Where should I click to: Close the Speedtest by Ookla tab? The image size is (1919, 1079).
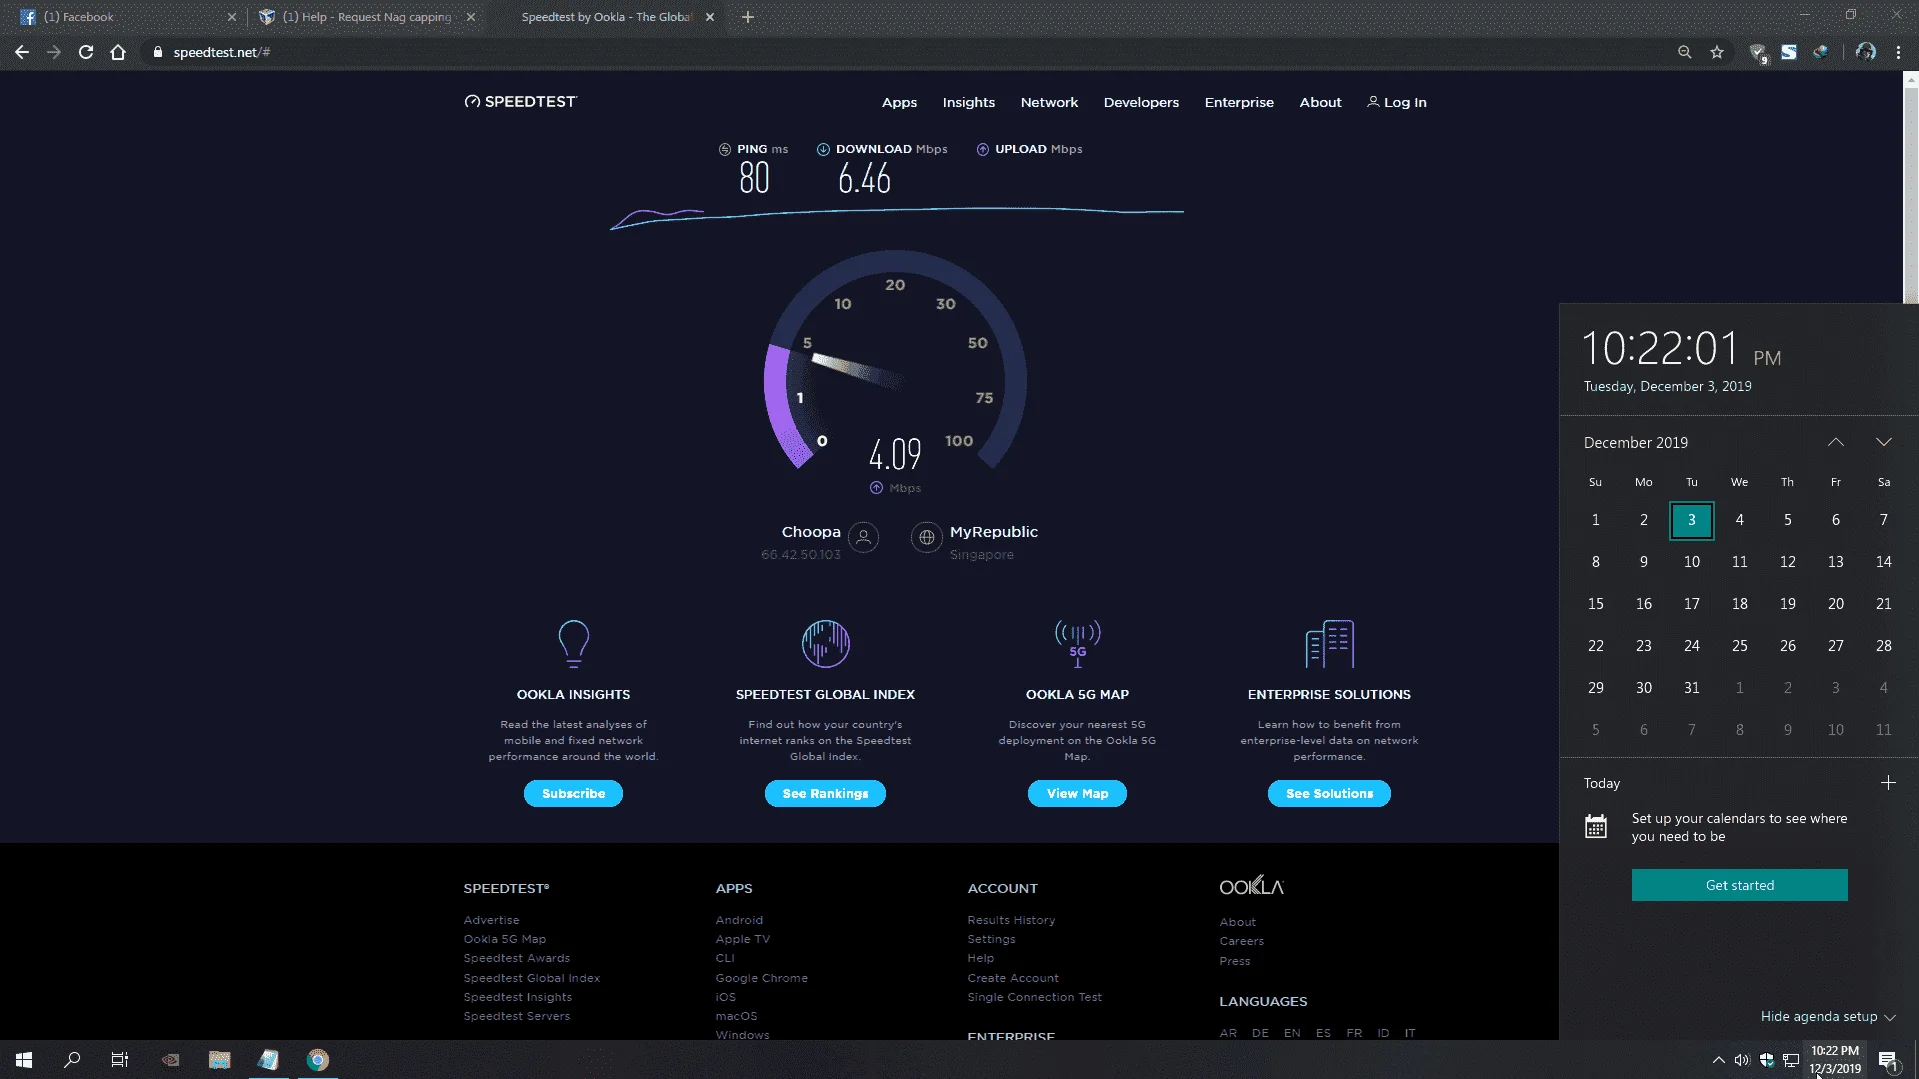tap(710, 17)
